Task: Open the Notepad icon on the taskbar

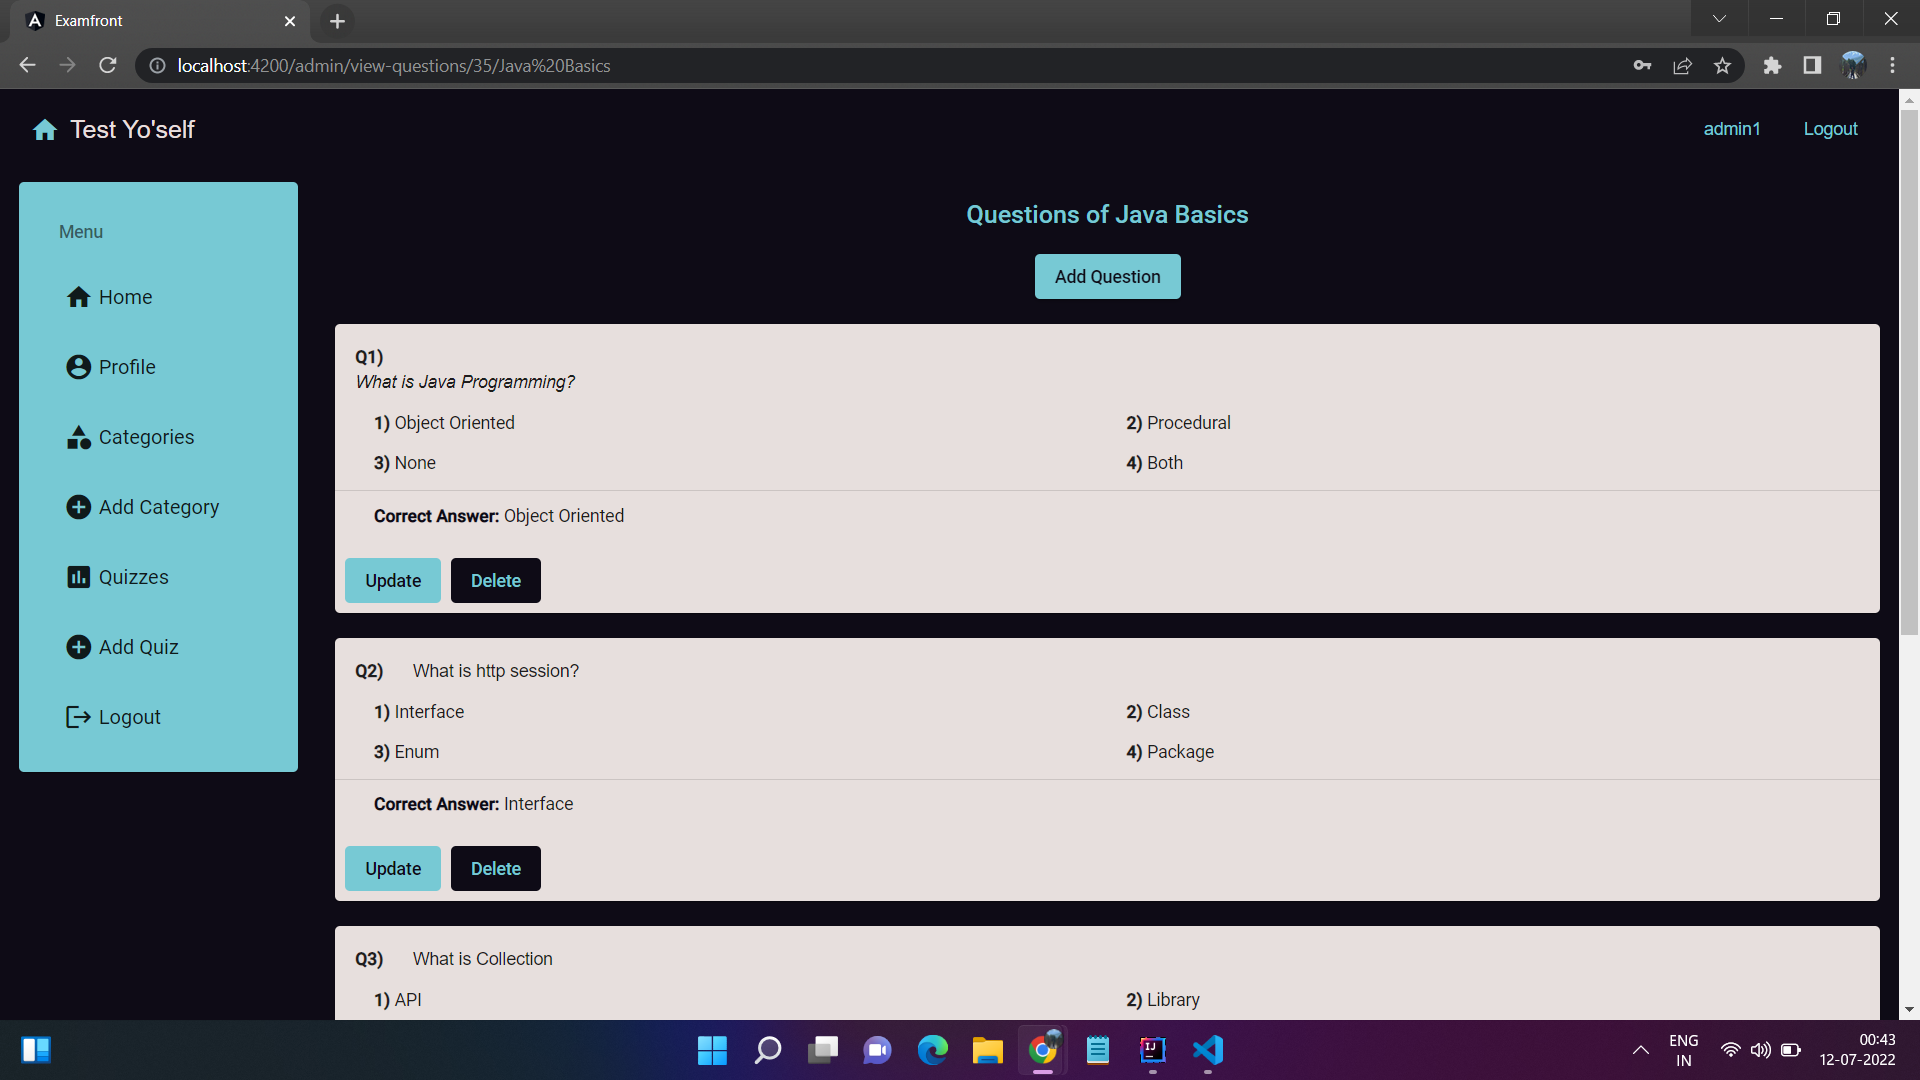Action: point(1098,1050)
